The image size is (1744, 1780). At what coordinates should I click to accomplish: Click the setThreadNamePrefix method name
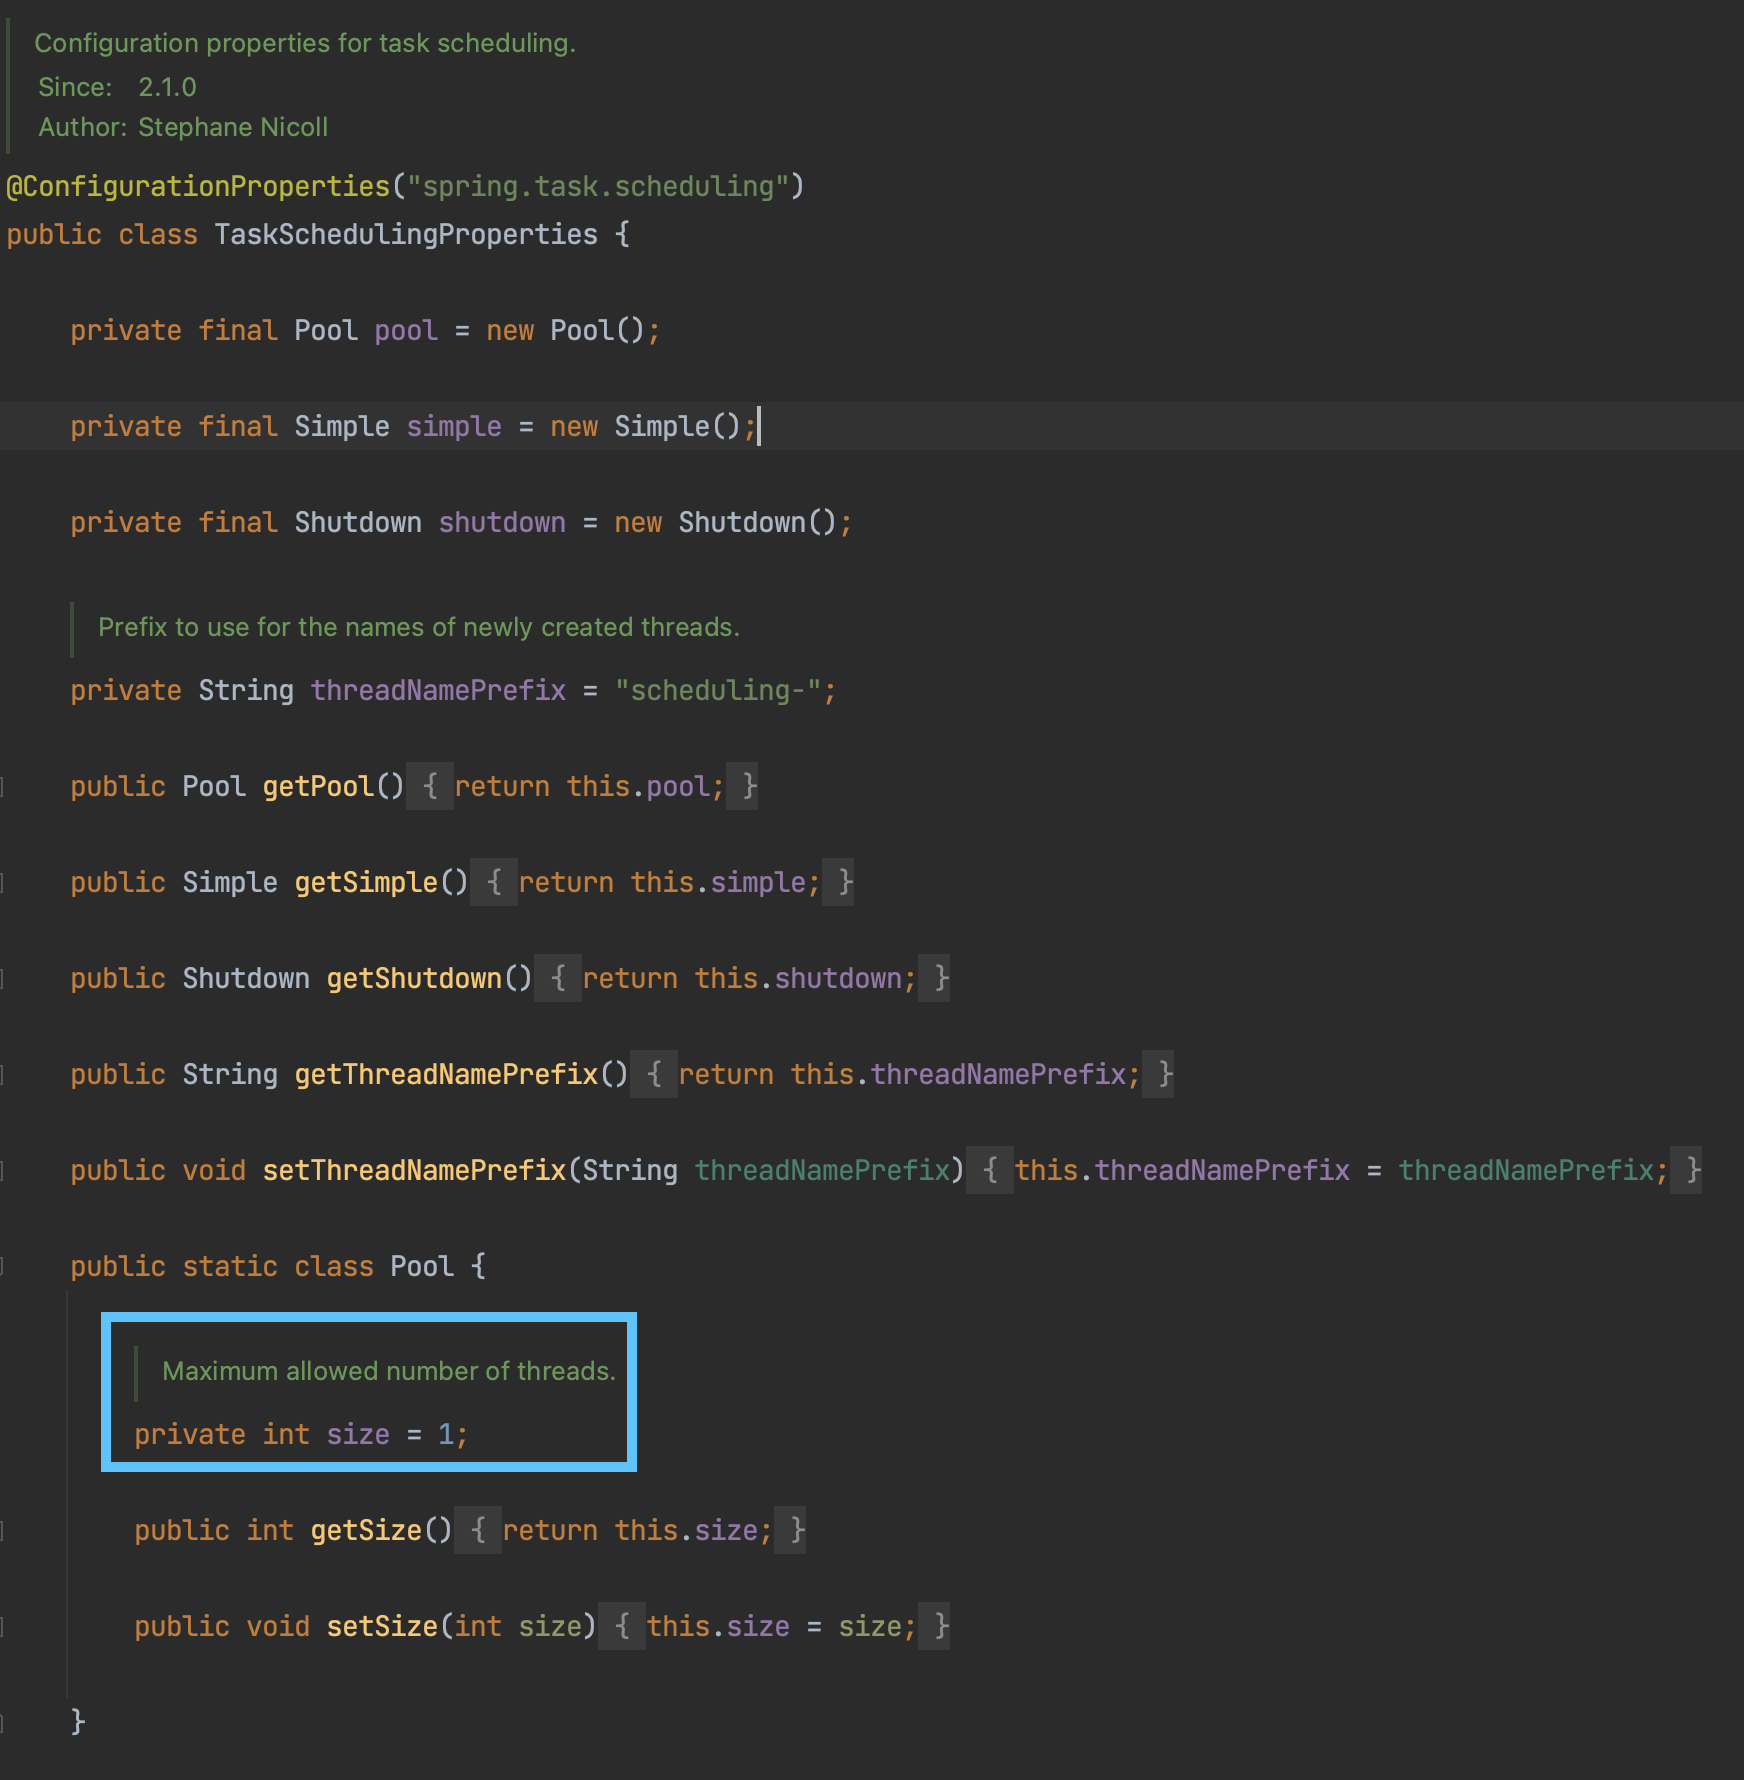[x=414, y=1170]
